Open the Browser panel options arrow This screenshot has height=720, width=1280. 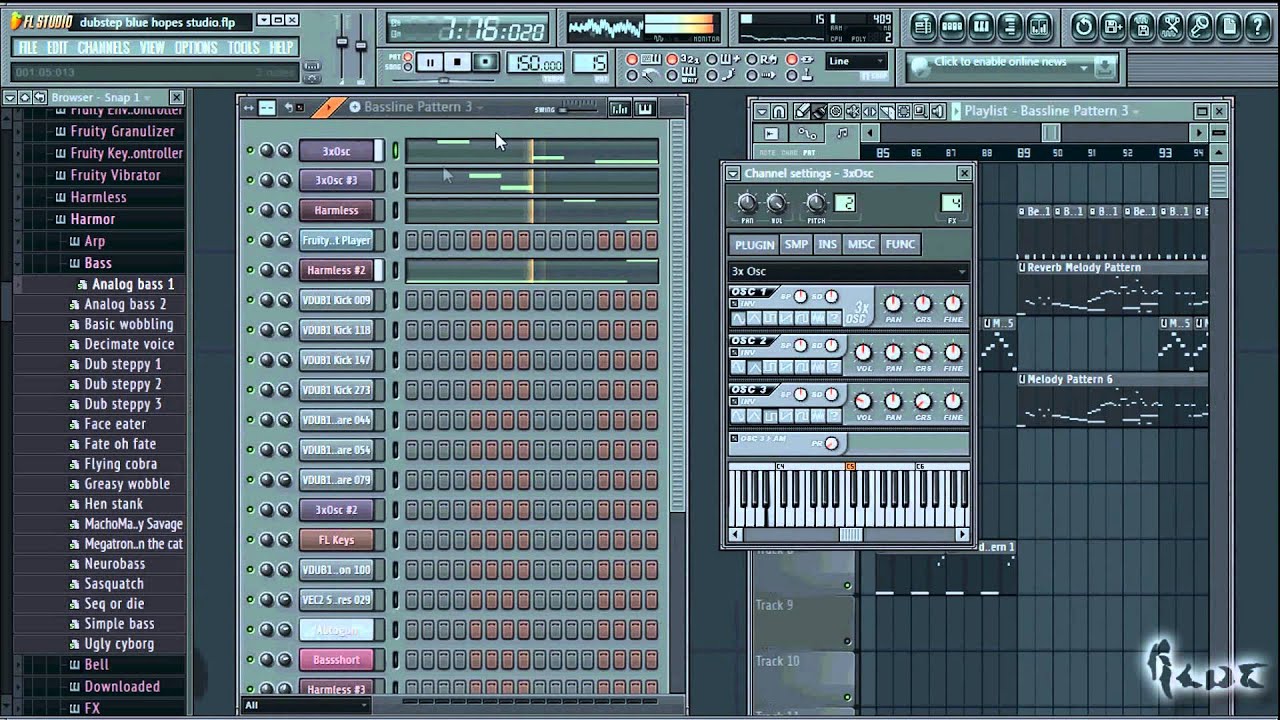pos(9,97)
